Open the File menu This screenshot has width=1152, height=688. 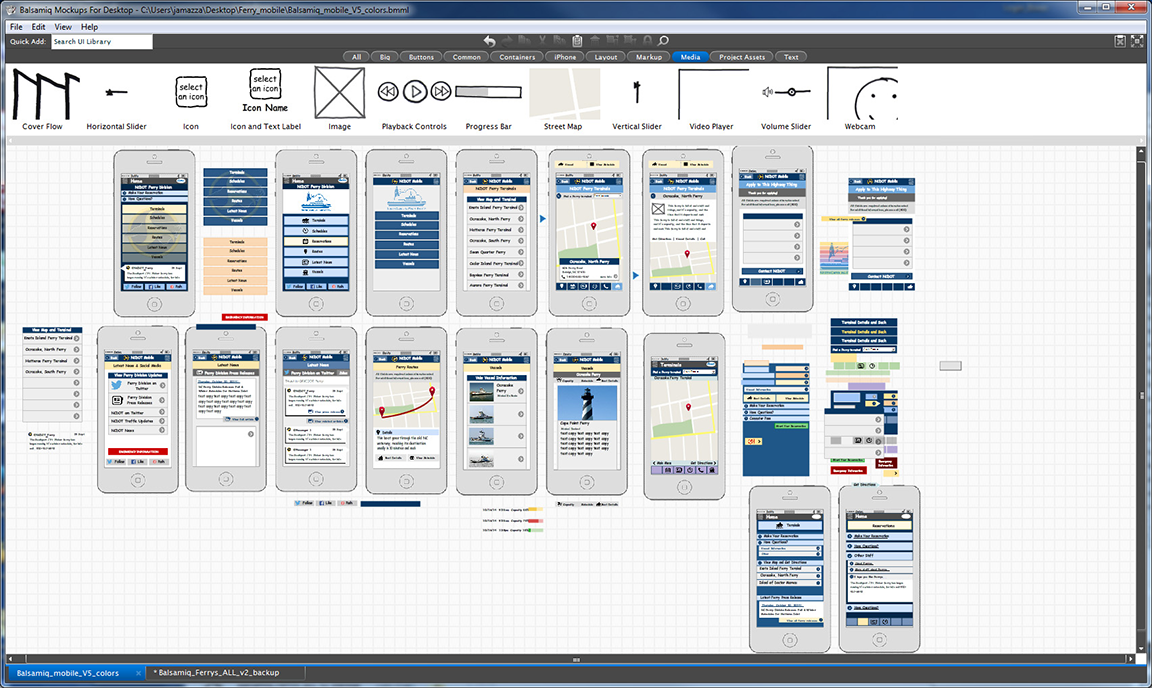coord(16,27)
